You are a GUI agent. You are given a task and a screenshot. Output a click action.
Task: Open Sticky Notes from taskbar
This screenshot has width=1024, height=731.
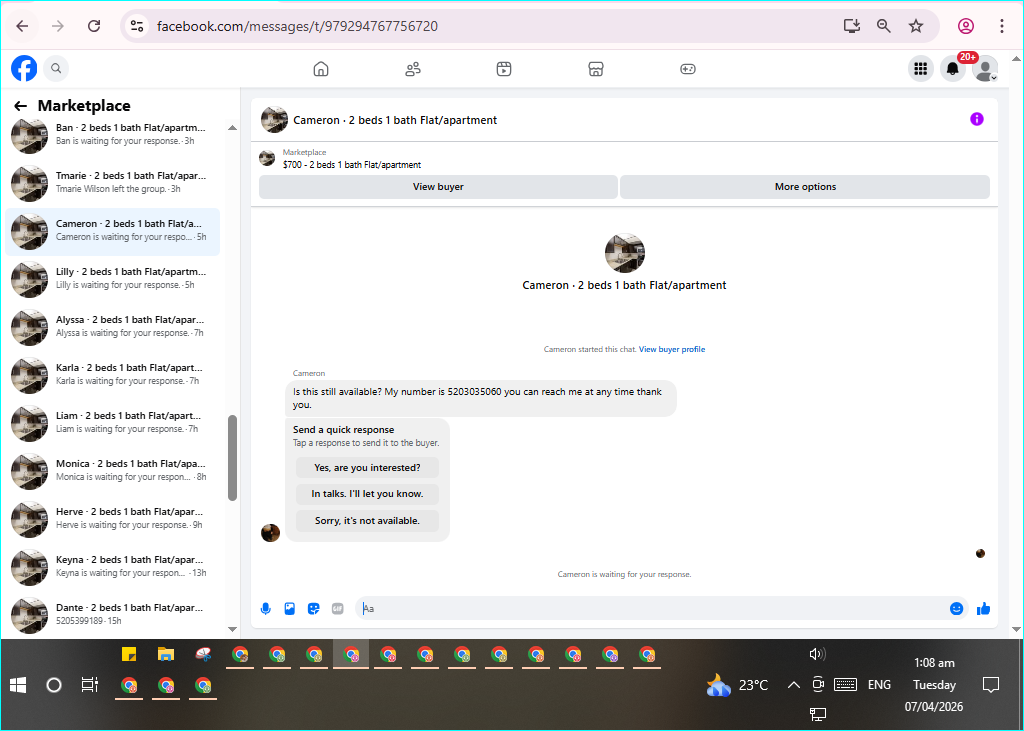(129, 654)
